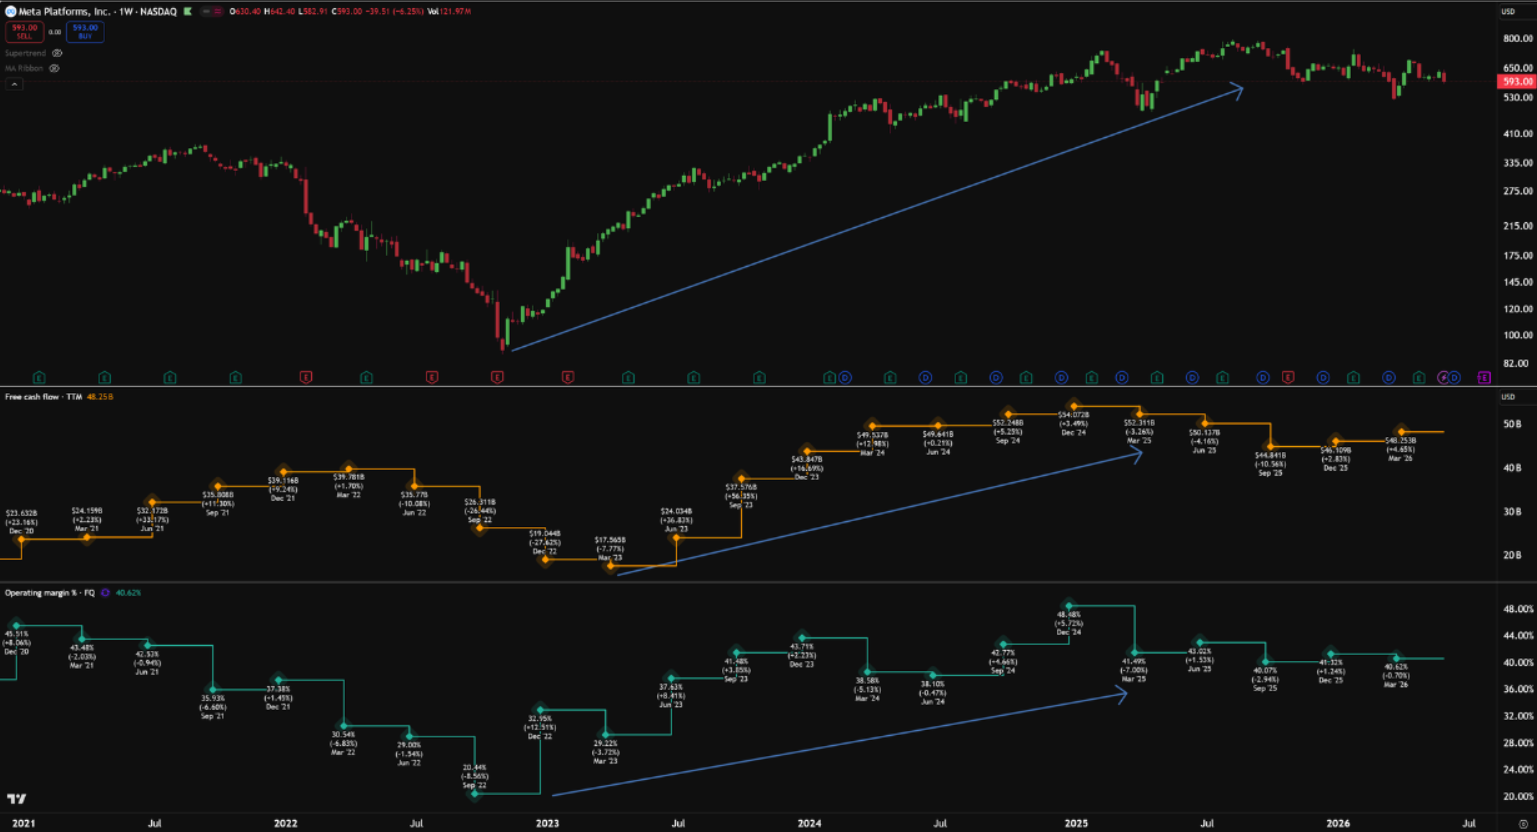Click the Free cash flow · TTM legend title
The height and width of the screenshot is (832, 1537).
pyautogui.click(x=43, y=397)
